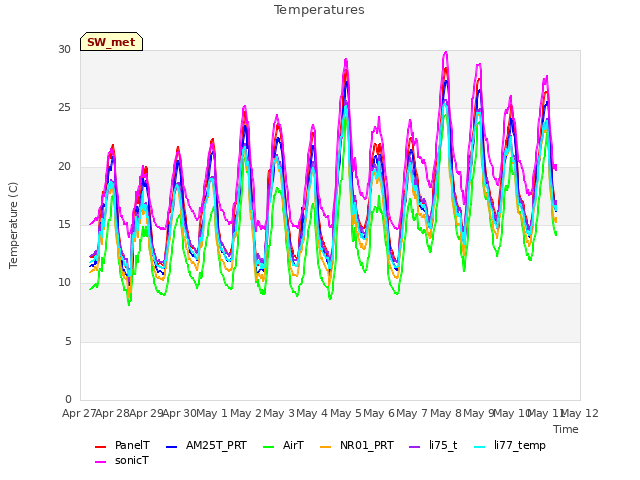Screen dimensions: 640x480
Task: Click the blue AM25T_PRT legend swatch
Action: [x=172, y=447]
